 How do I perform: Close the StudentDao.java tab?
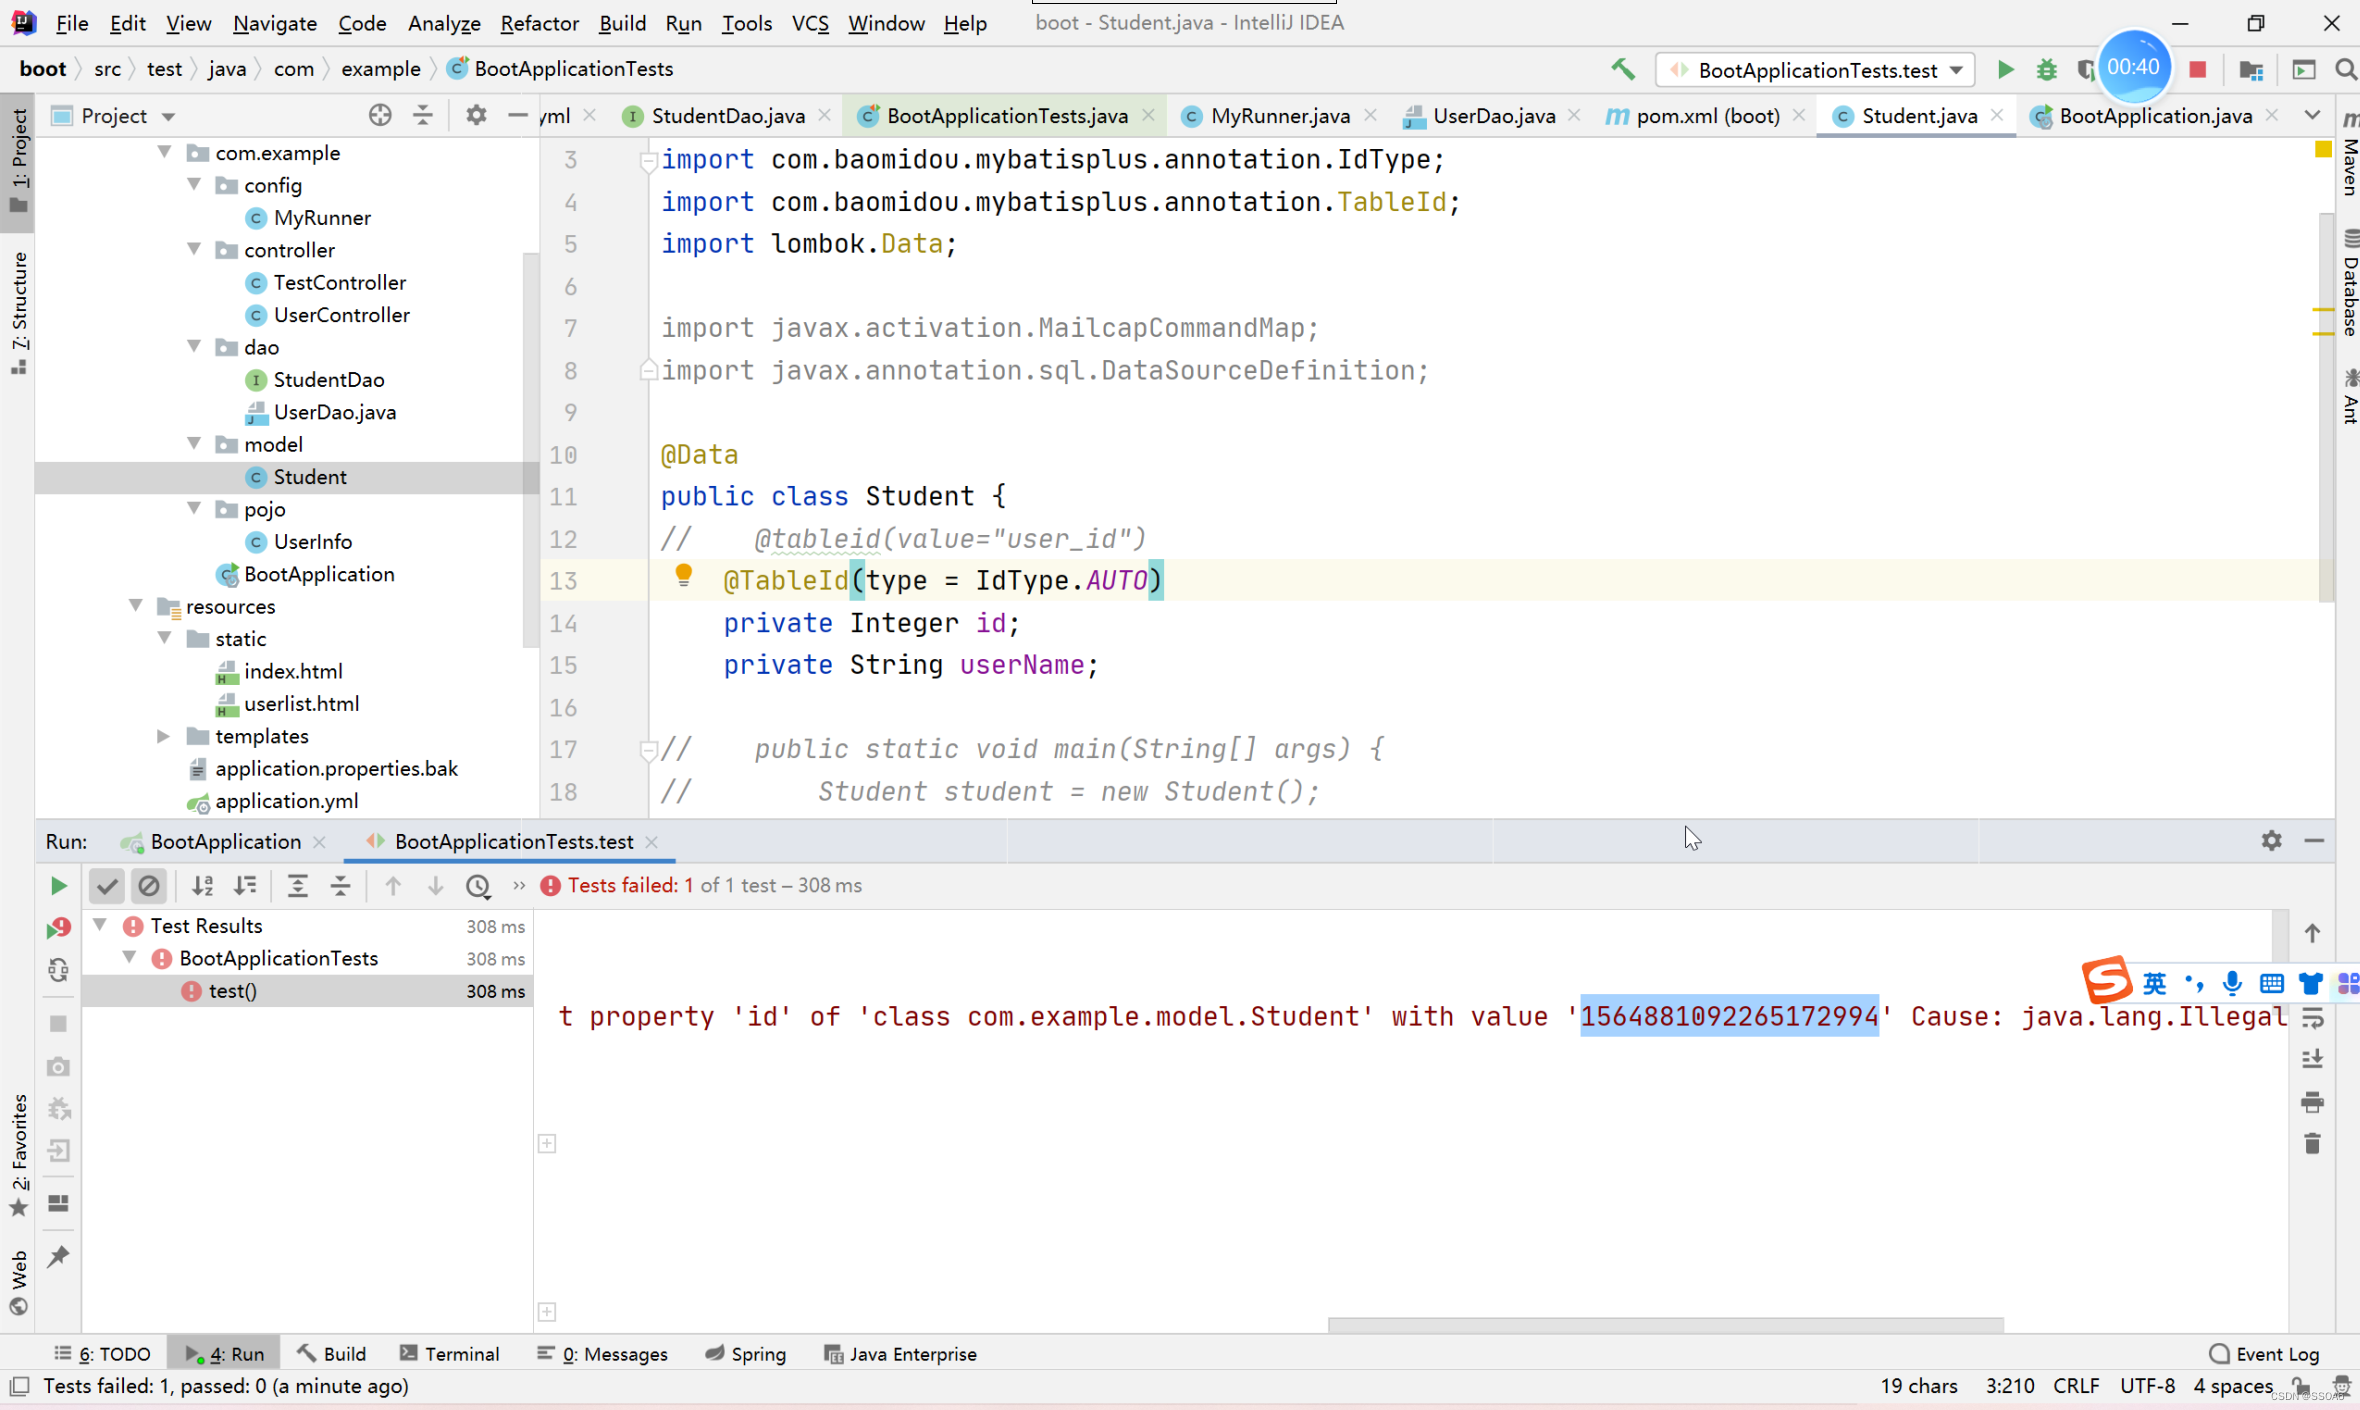[x=824, y=115]
